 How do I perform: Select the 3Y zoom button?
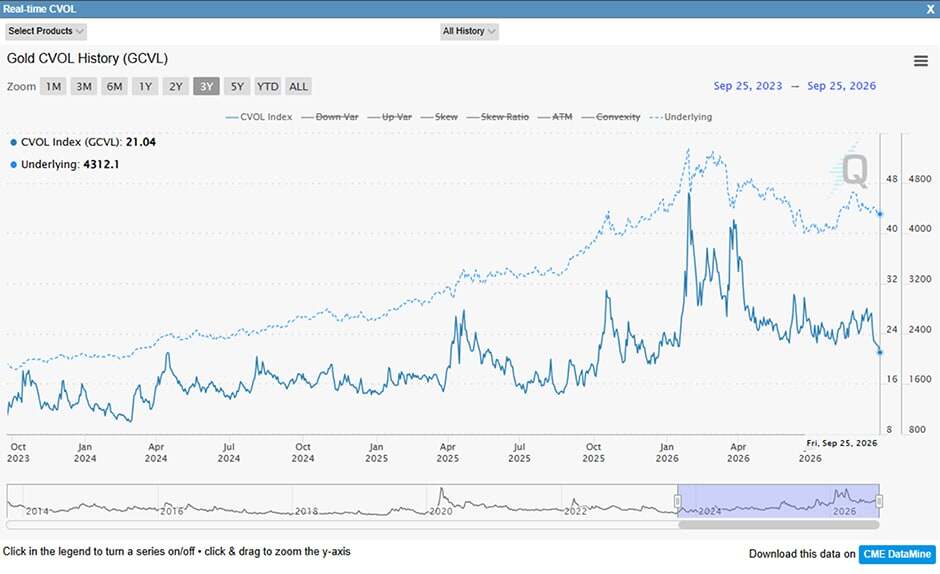[x=206, y=86]
